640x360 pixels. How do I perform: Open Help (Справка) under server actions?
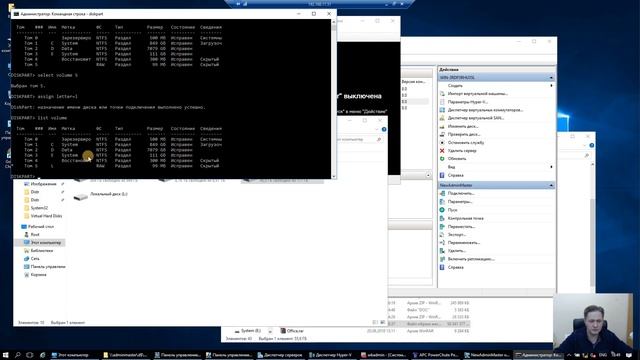point(455,175)
